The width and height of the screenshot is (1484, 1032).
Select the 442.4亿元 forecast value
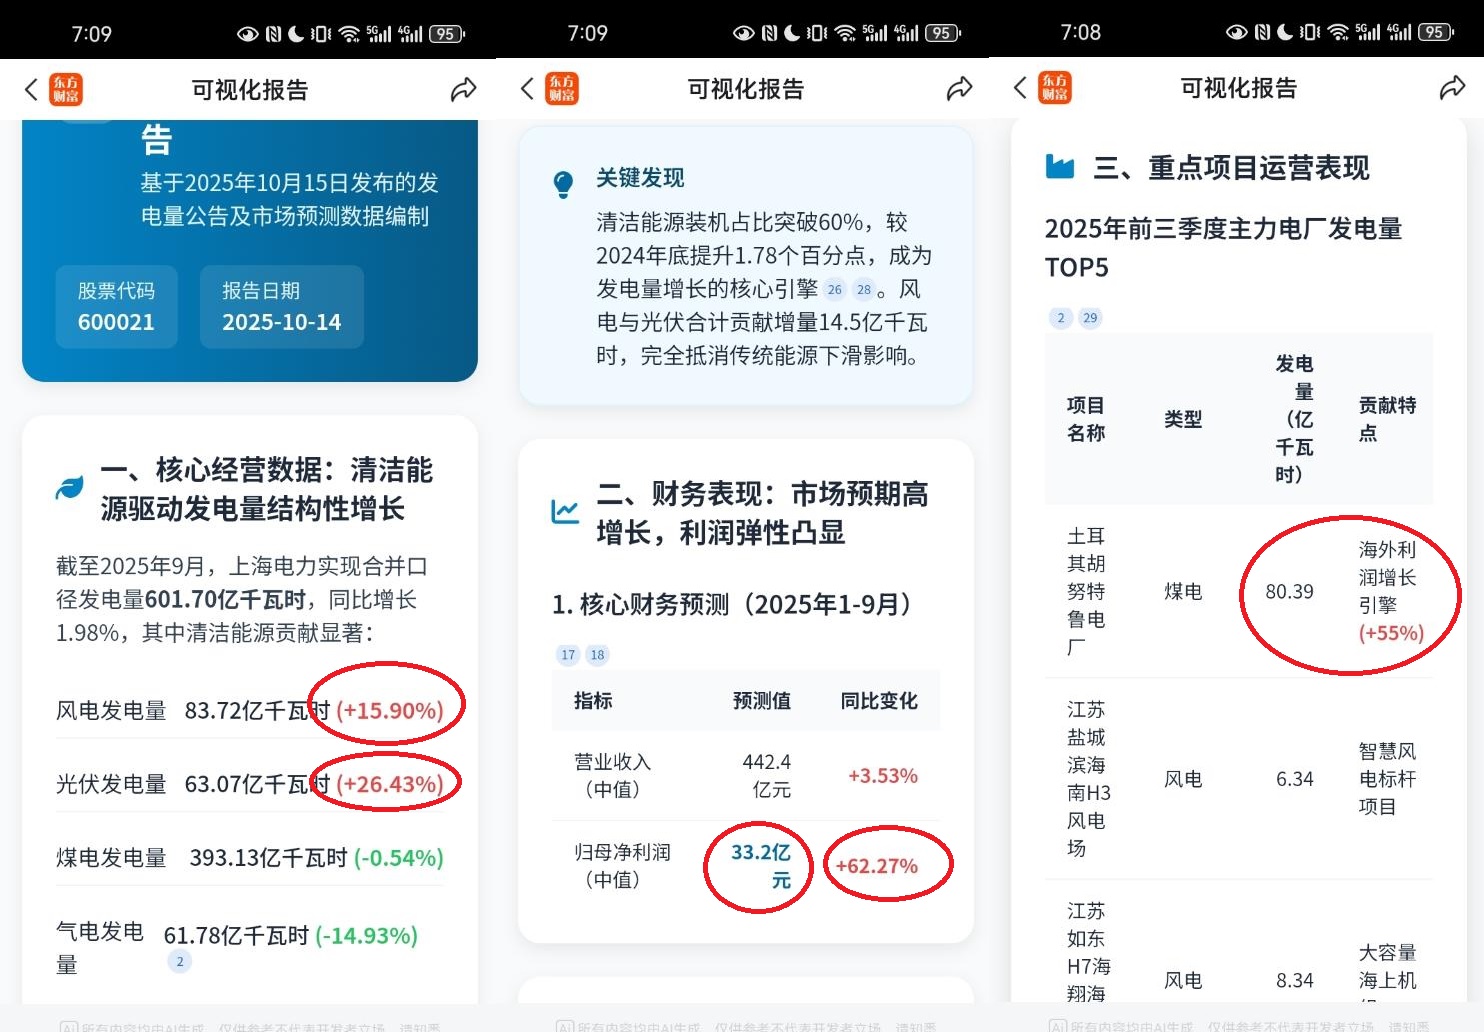coord(767,776)
